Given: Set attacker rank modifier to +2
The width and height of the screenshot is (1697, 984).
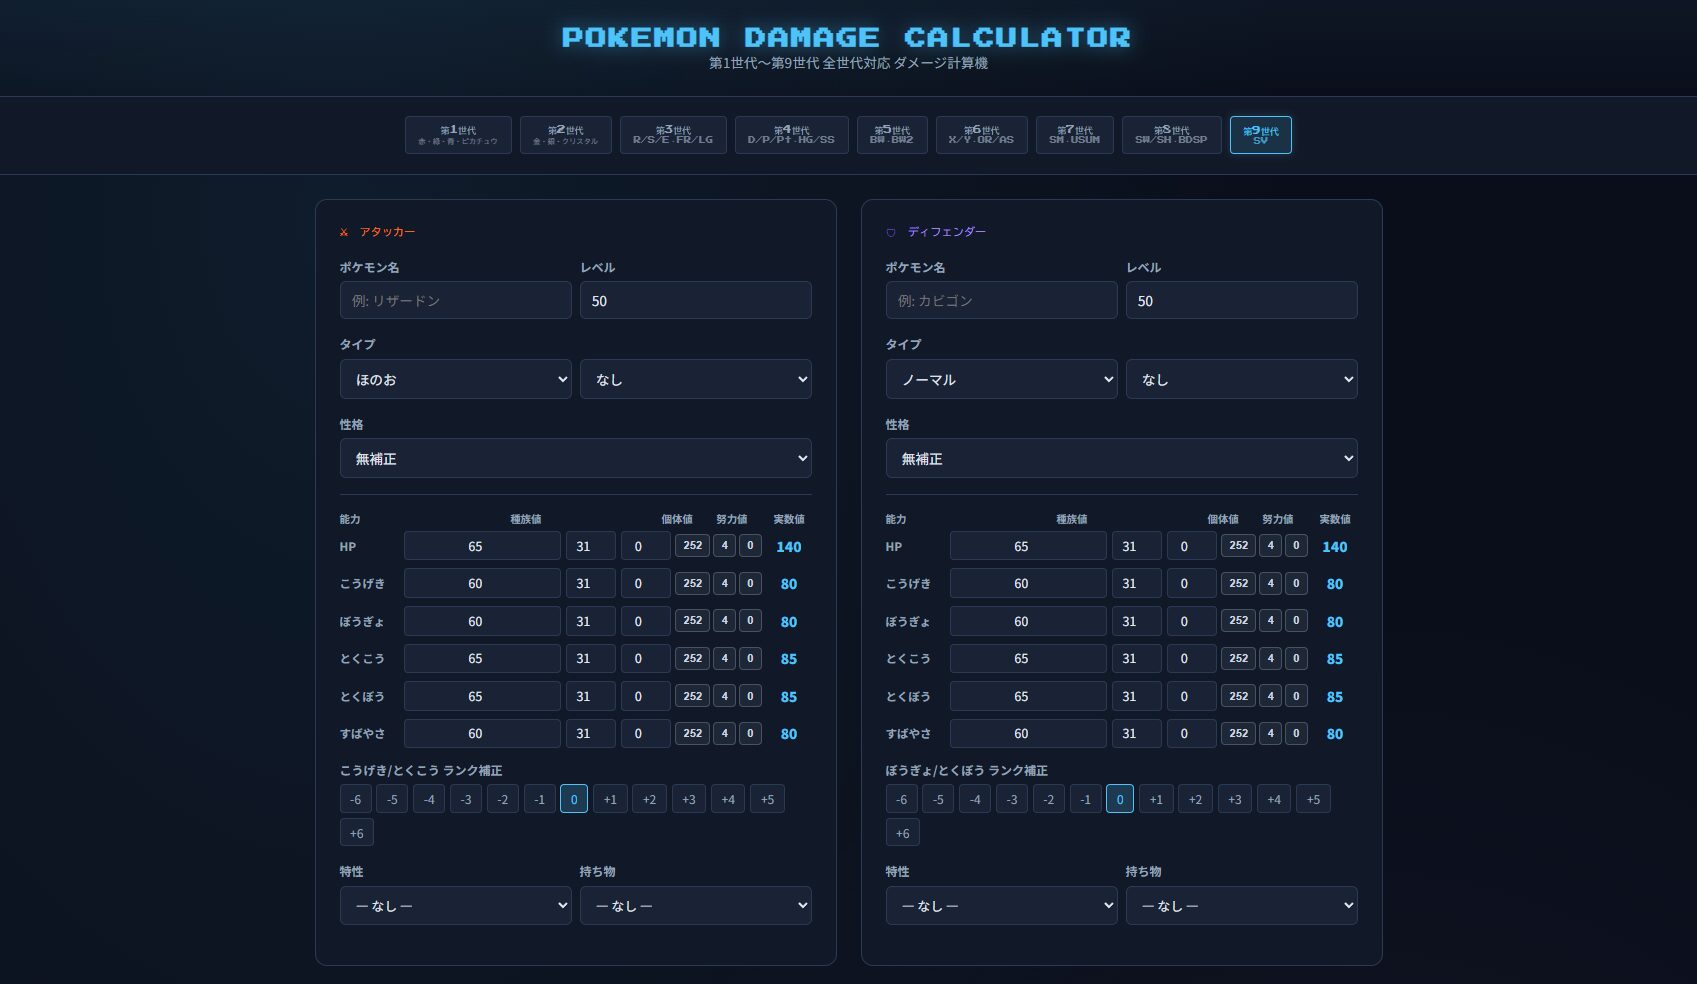Looking at the screenshot, I should (649, 799).
